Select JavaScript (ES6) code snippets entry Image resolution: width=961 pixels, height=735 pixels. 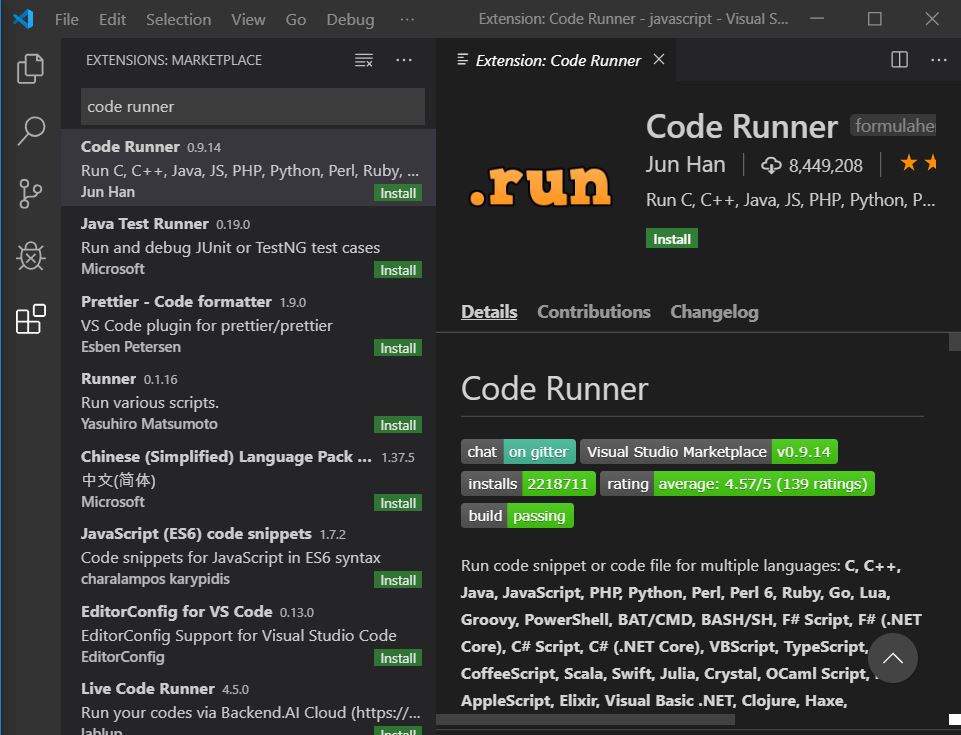(x=249, y=555)
